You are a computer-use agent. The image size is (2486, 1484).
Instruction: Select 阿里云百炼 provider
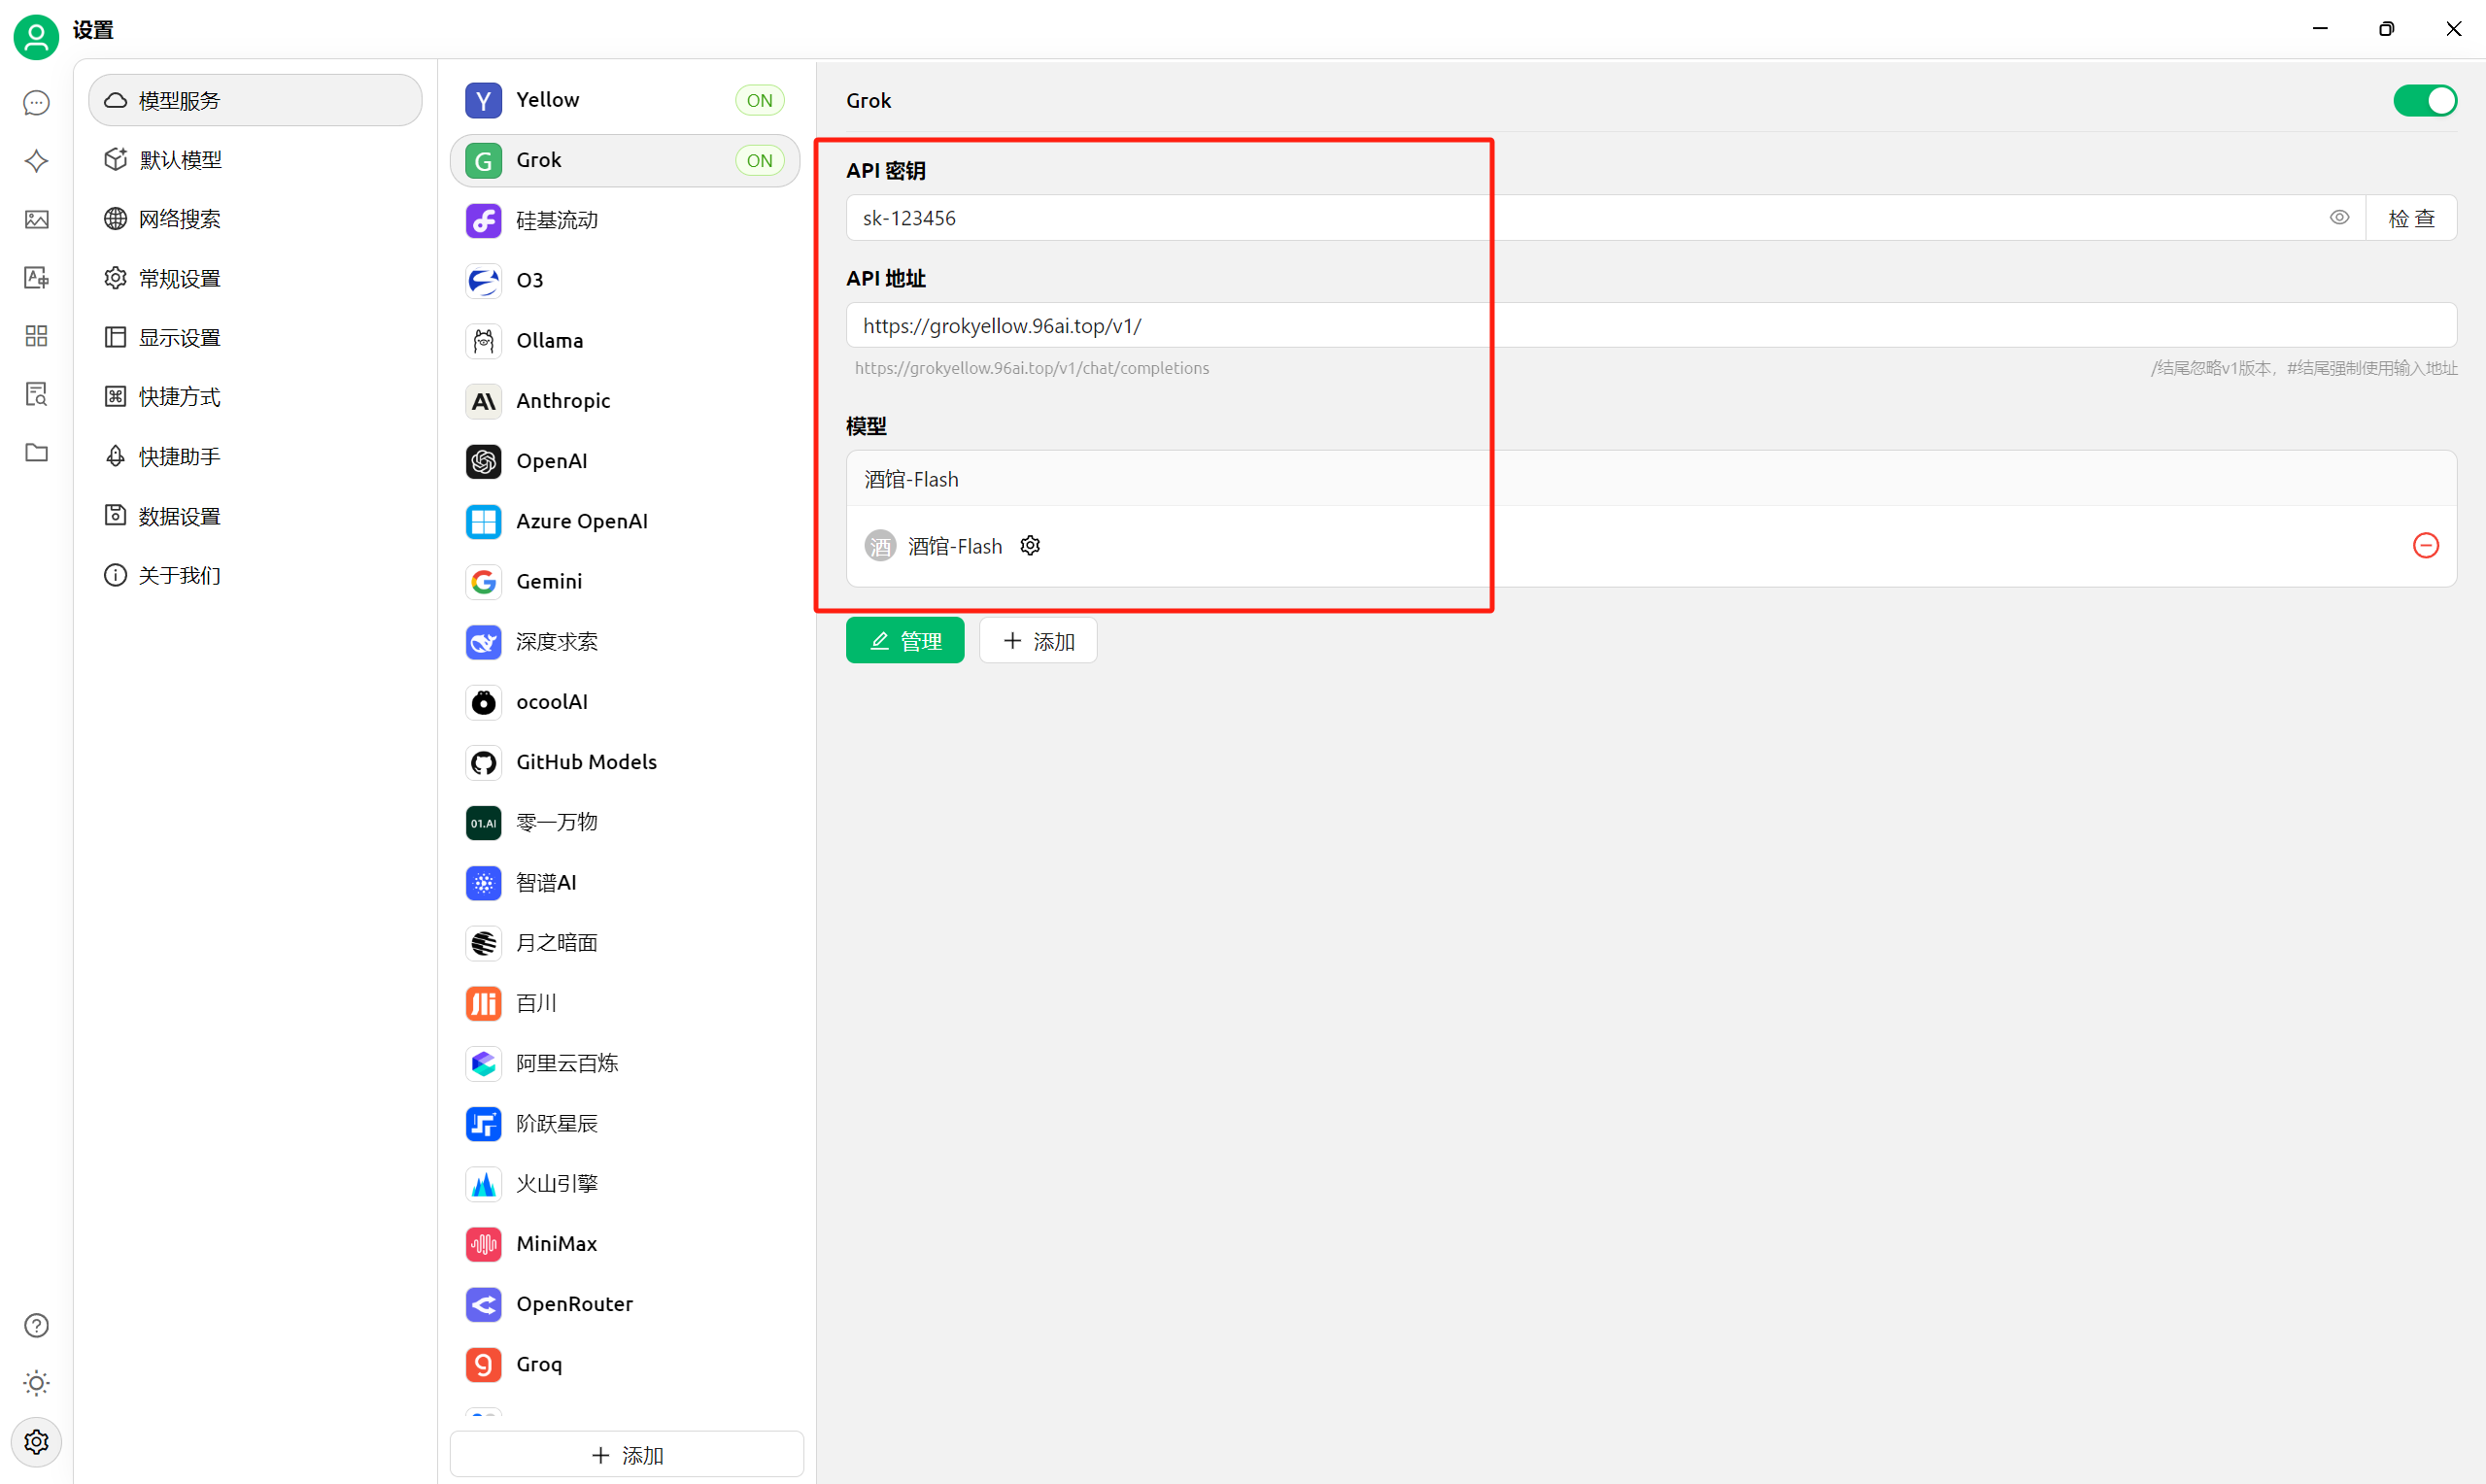pyautogui.click(x=625, y=1063)
